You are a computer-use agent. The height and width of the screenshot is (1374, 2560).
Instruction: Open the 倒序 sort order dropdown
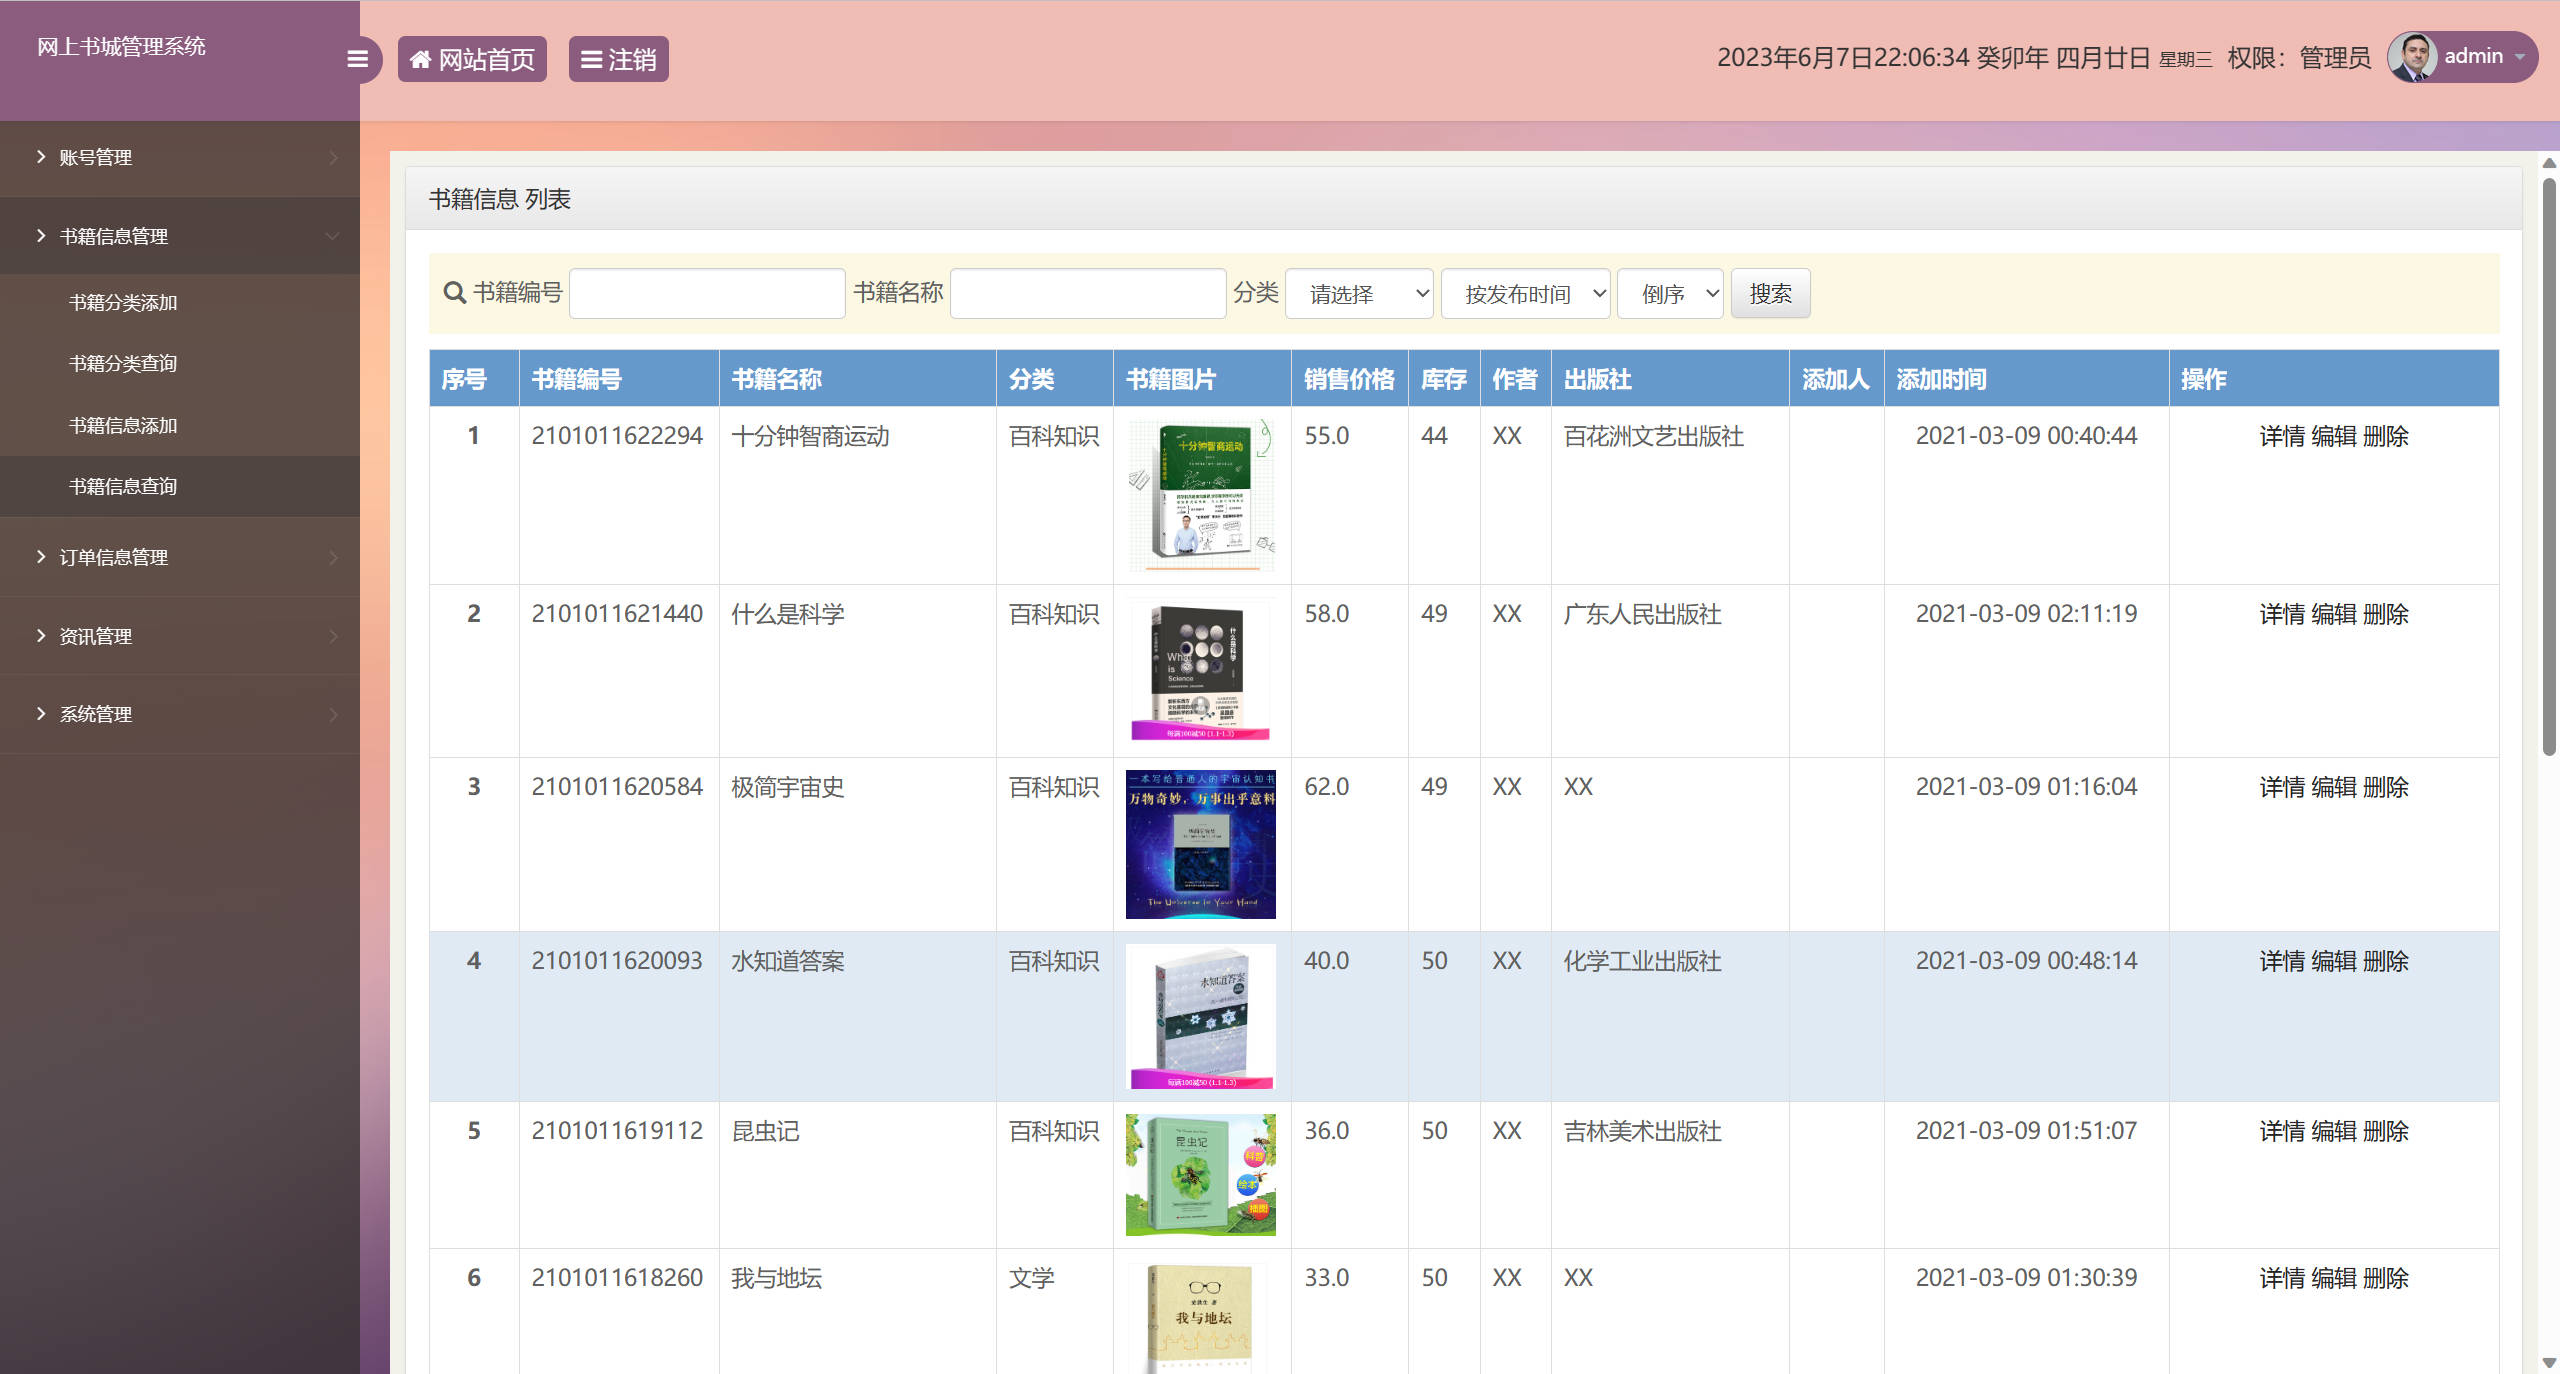pos(1669,293)
